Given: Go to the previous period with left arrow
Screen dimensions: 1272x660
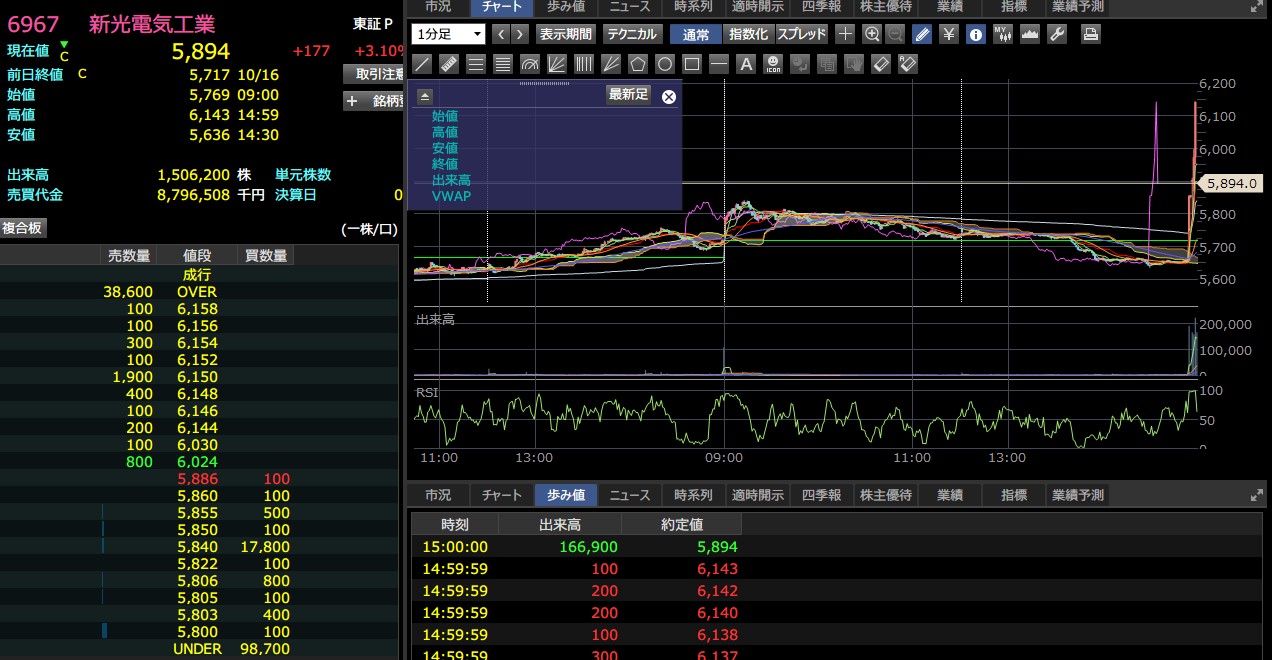Looking at the screenshot, I should pos(503,34).
